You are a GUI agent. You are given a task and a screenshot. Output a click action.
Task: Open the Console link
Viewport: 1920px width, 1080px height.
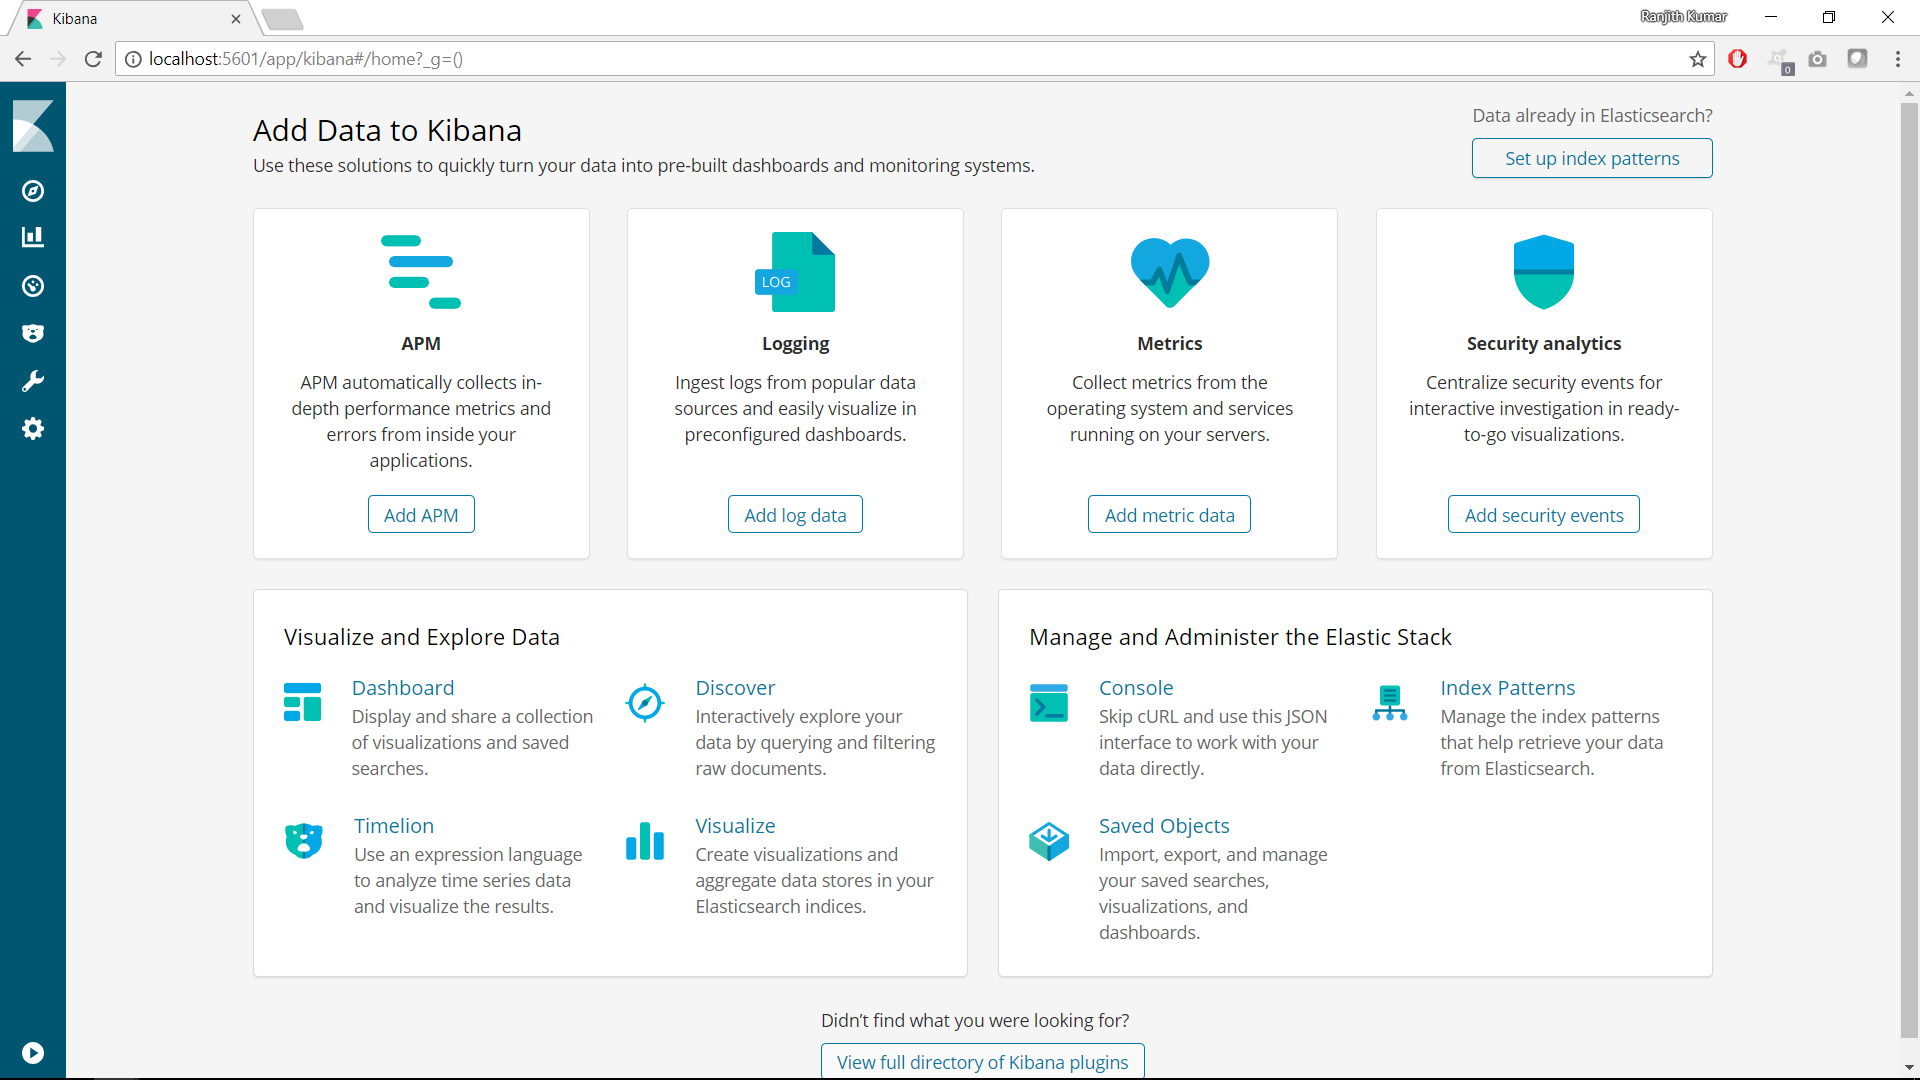[x=1135, y=688]
